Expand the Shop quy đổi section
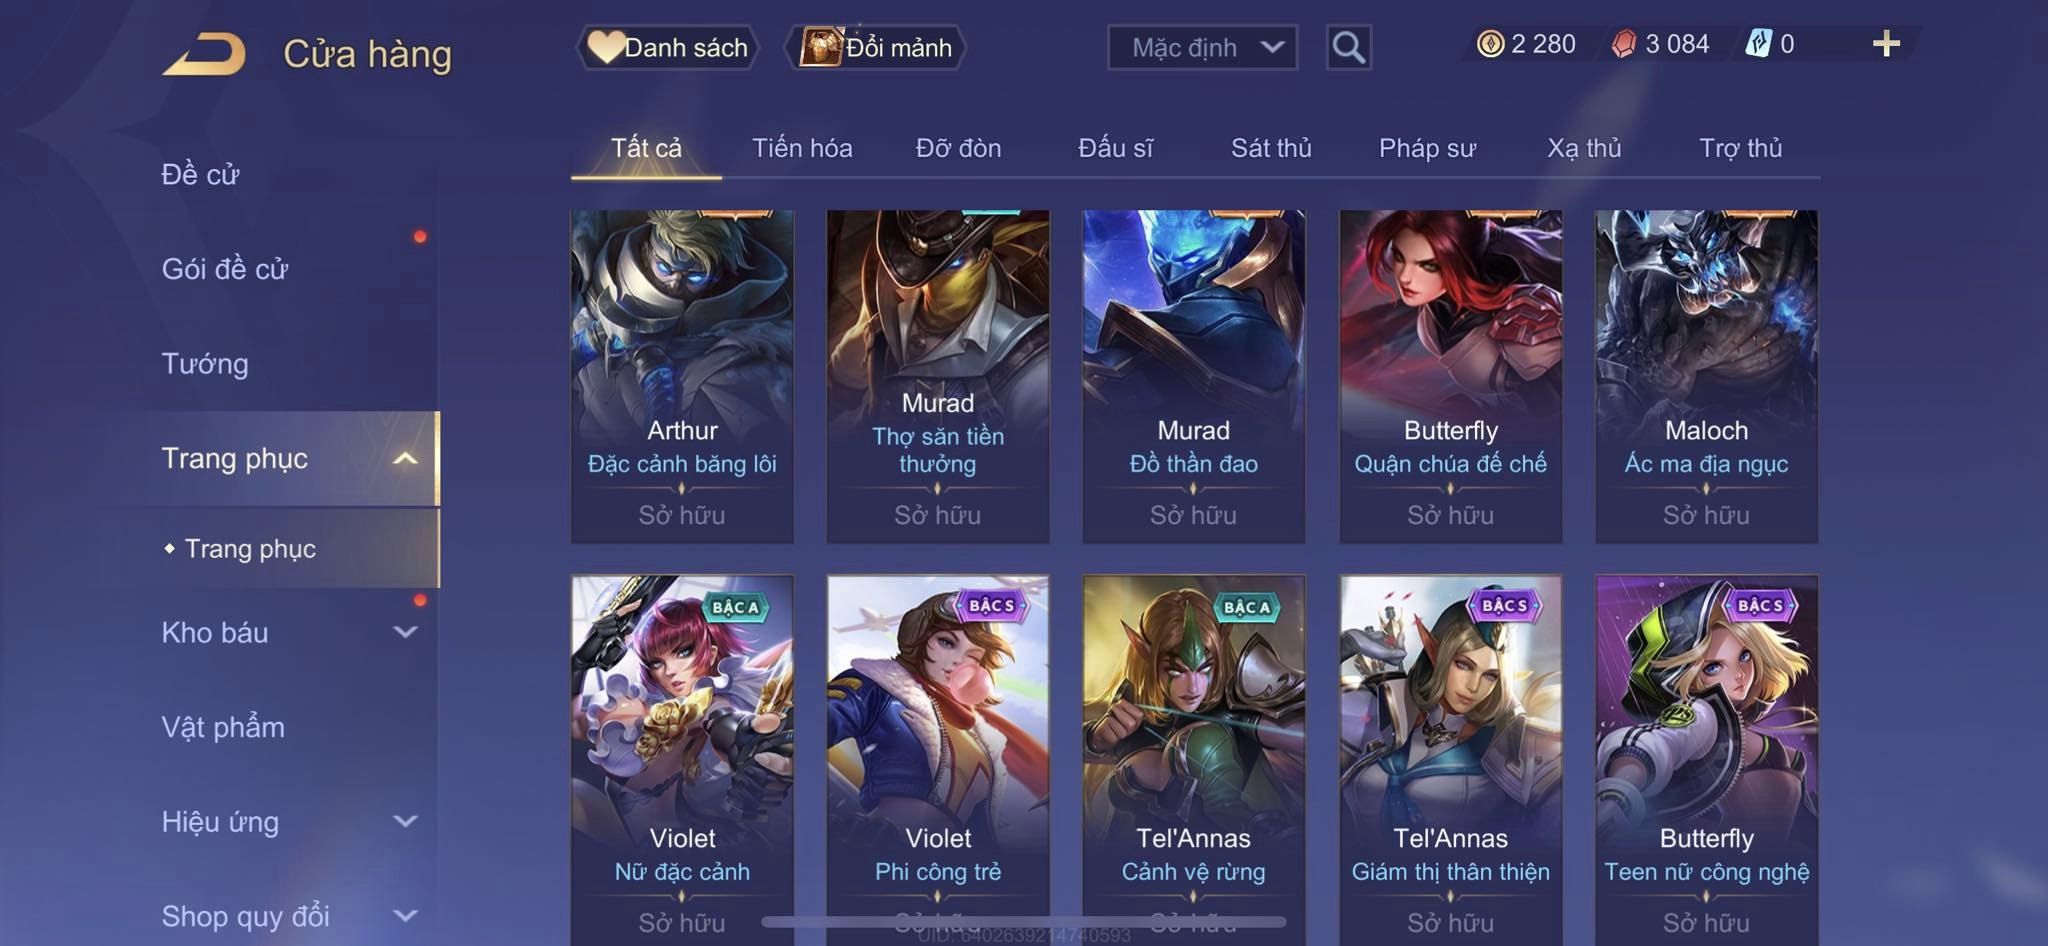 pyautogui.click(x=405, y=915)
